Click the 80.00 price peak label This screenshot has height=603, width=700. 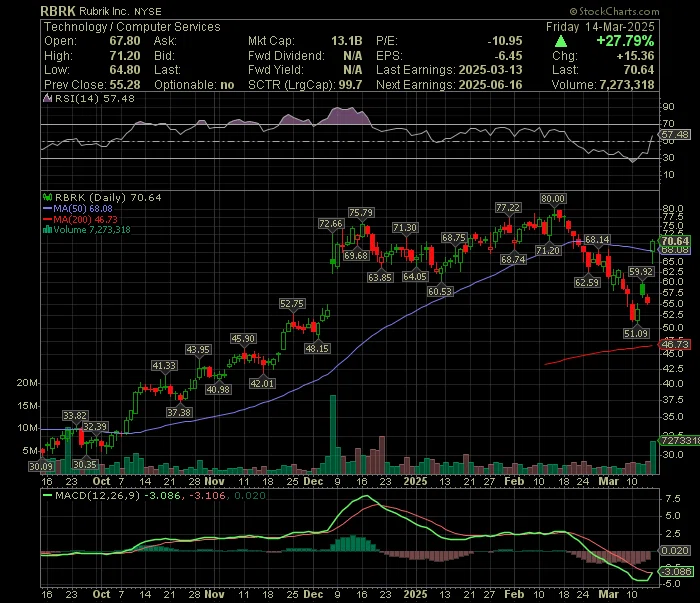[553, 199]
